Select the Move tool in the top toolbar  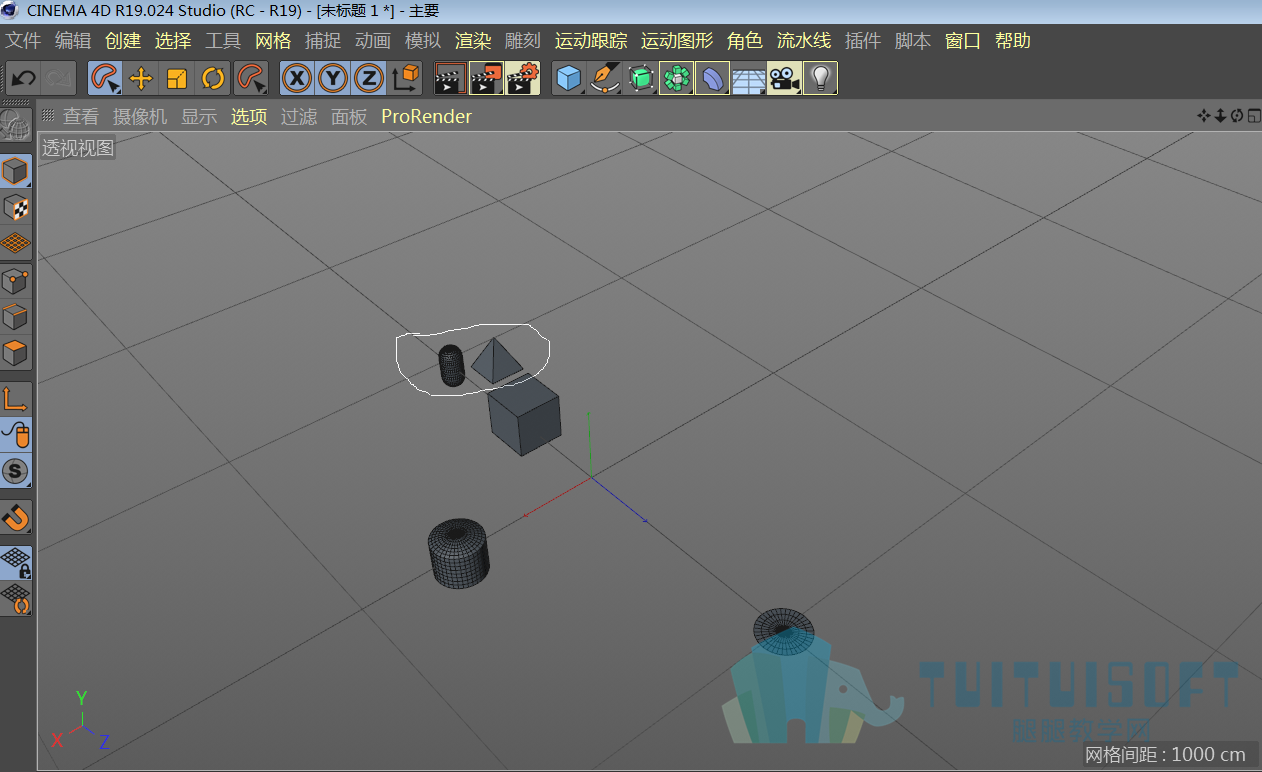coord(141,78)
